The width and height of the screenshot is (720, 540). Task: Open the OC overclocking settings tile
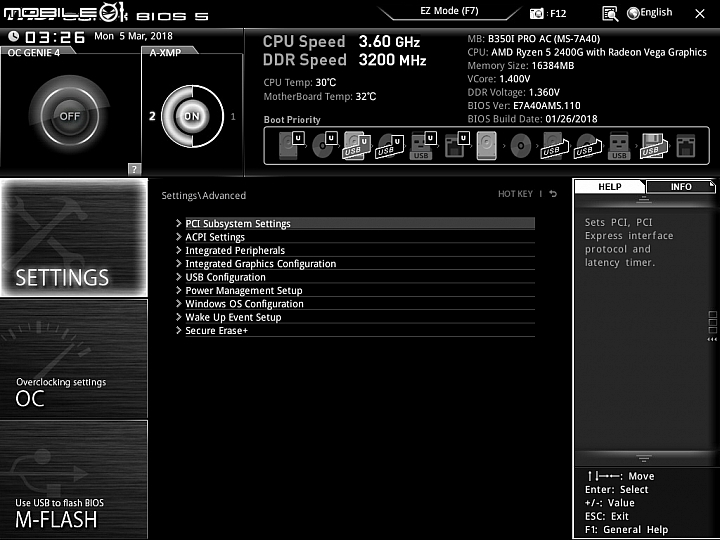[74, 359]
